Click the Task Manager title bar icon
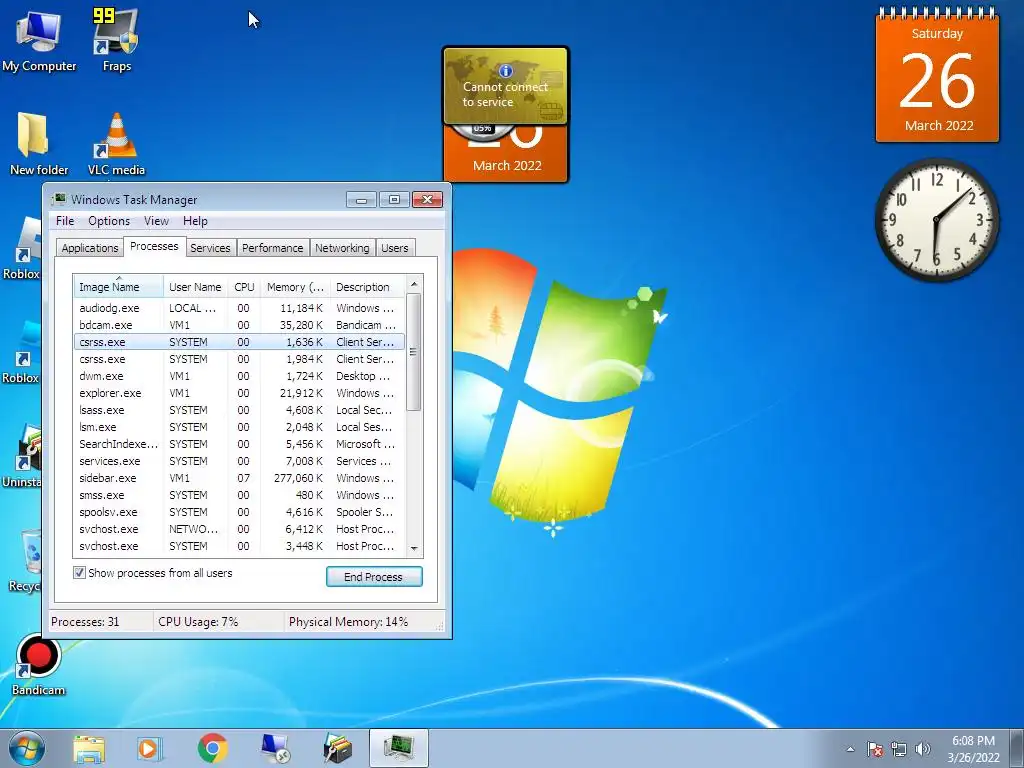 pos(59,199)
